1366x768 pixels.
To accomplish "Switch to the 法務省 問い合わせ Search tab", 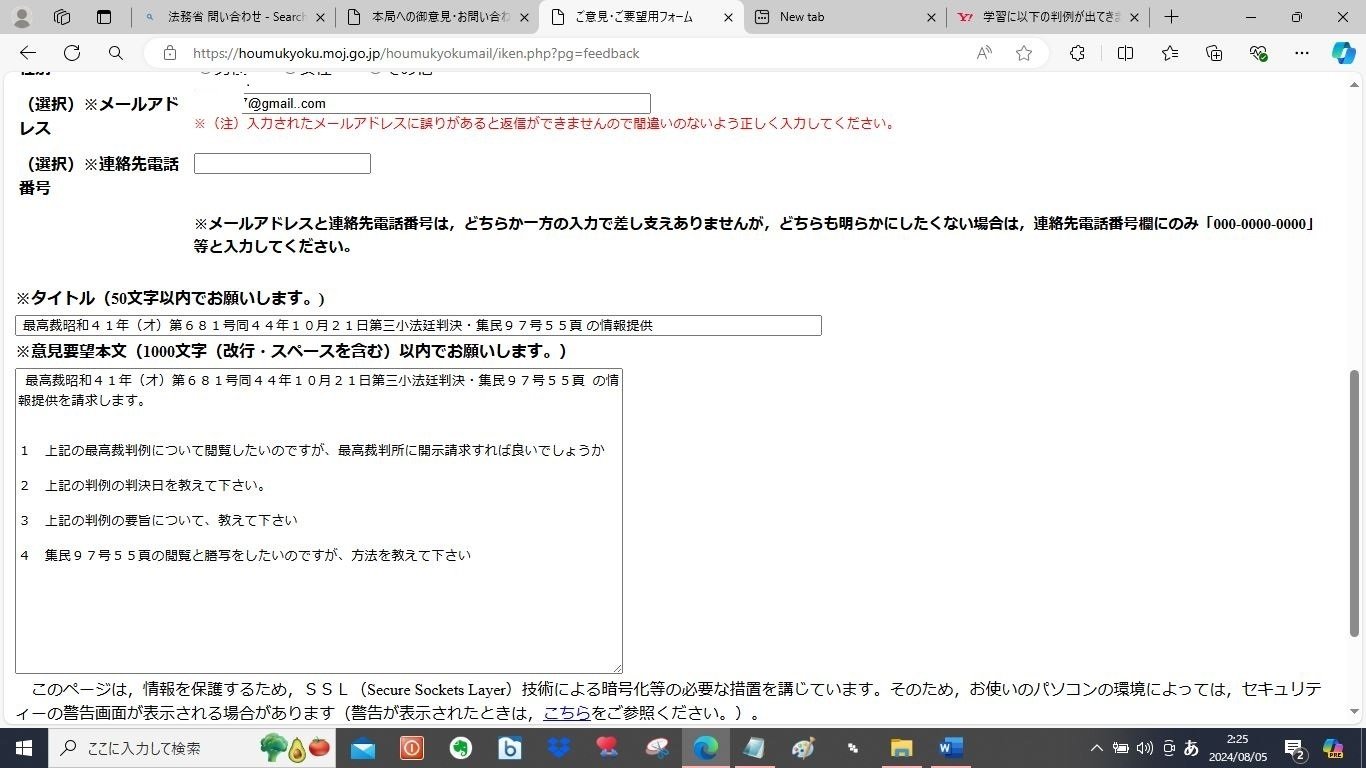I will click(234, 17).
